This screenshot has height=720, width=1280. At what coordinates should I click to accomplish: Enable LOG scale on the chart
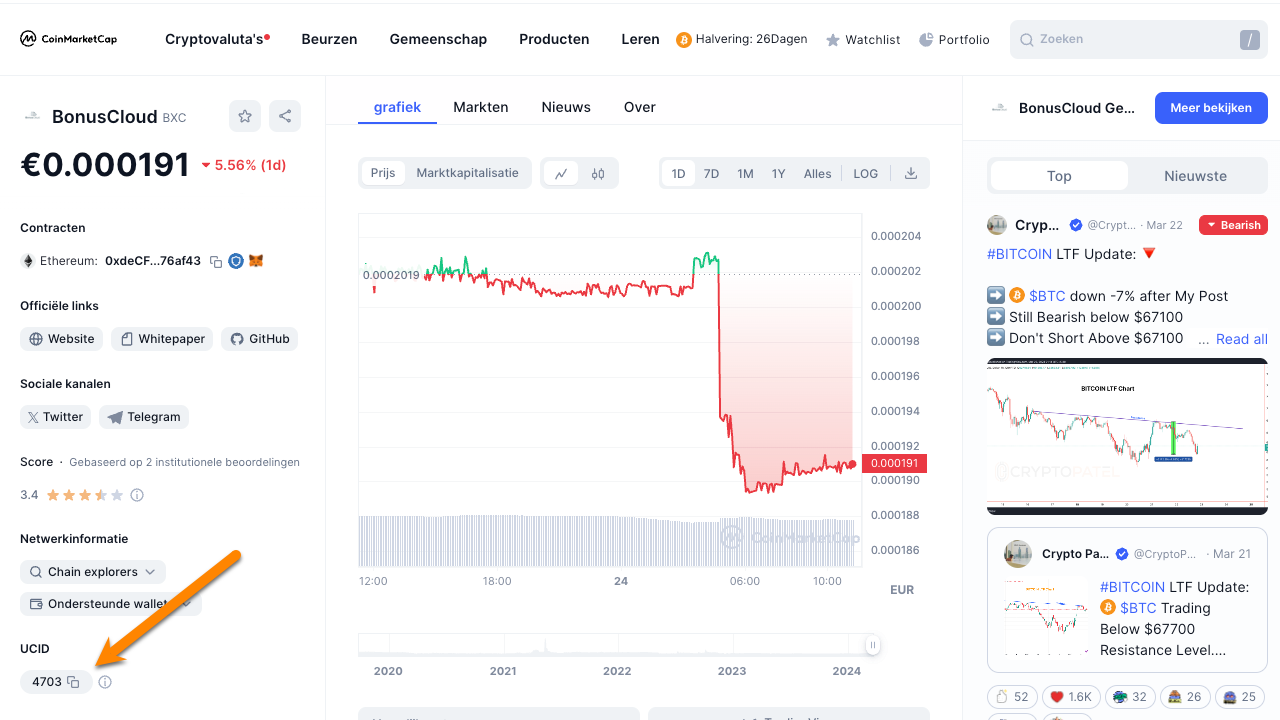pos(865,173)
